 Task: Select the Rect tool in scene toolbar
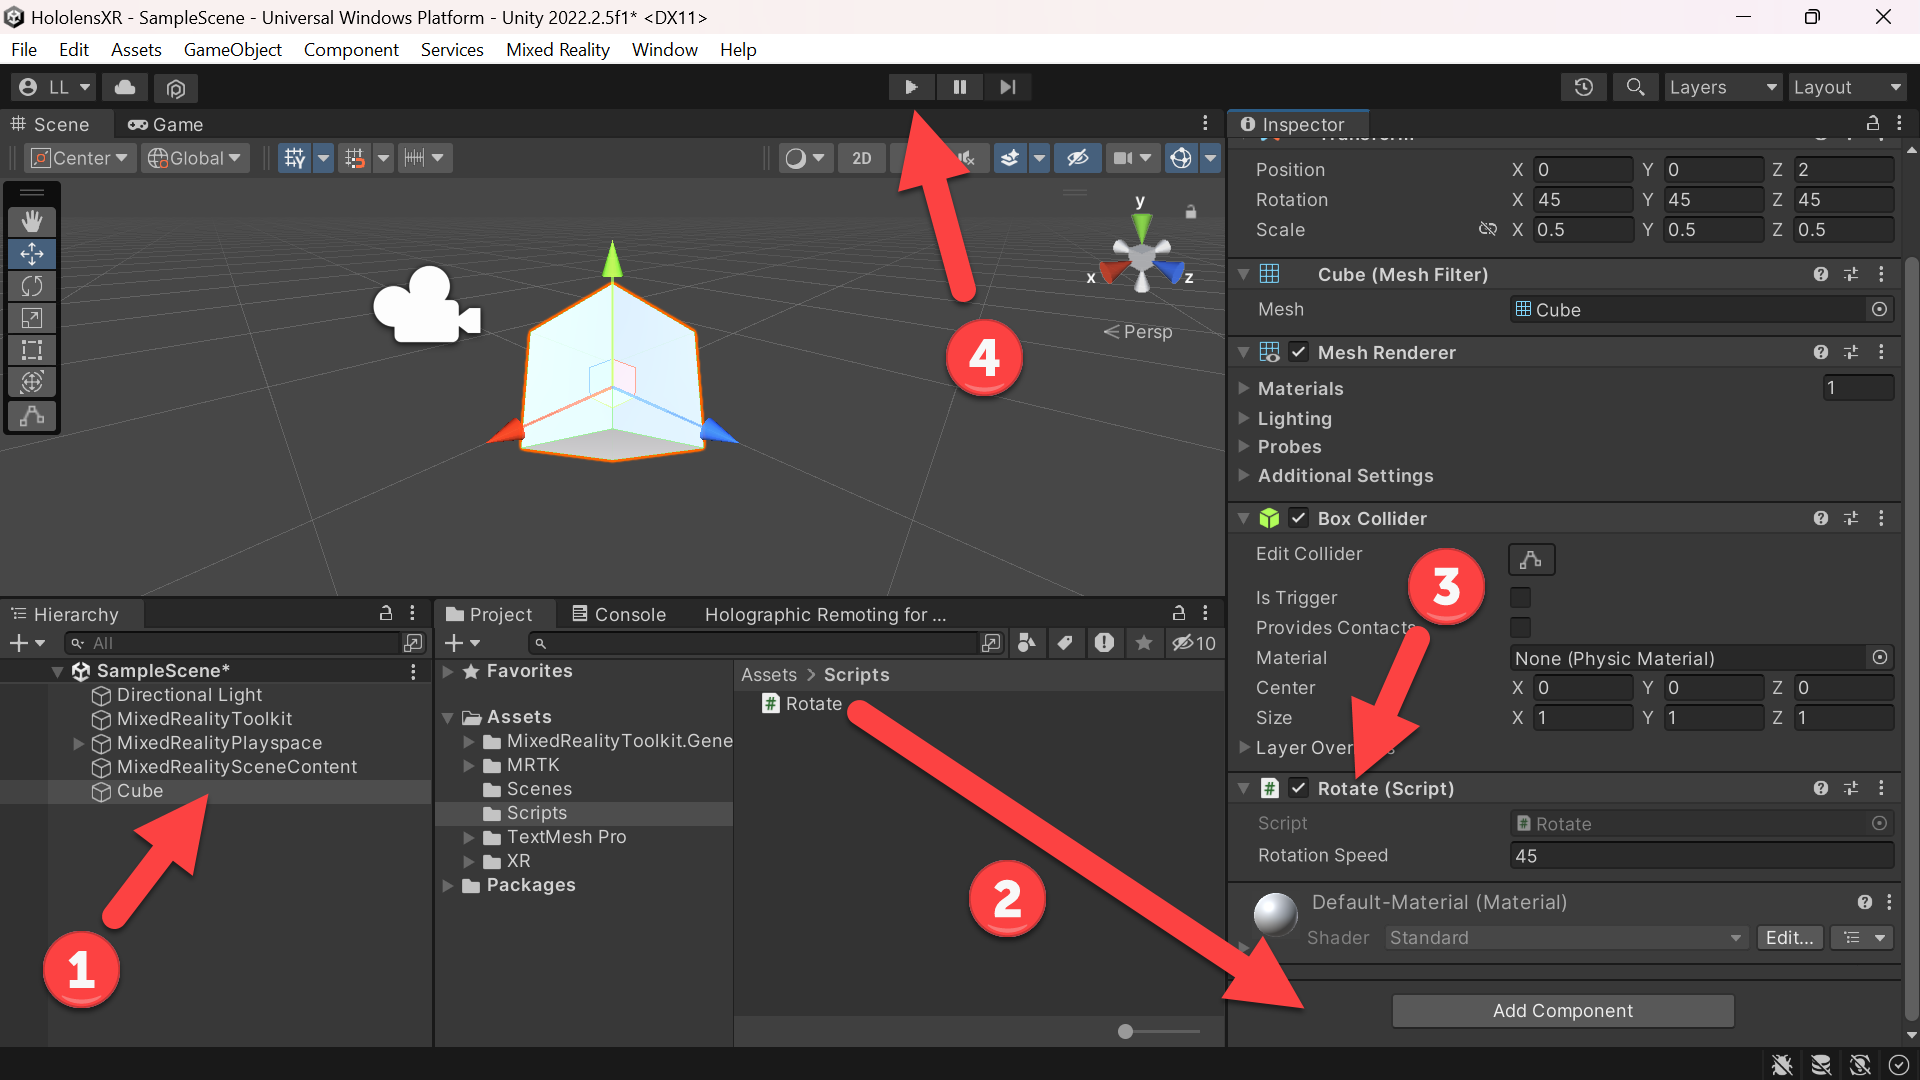point(32,350)
